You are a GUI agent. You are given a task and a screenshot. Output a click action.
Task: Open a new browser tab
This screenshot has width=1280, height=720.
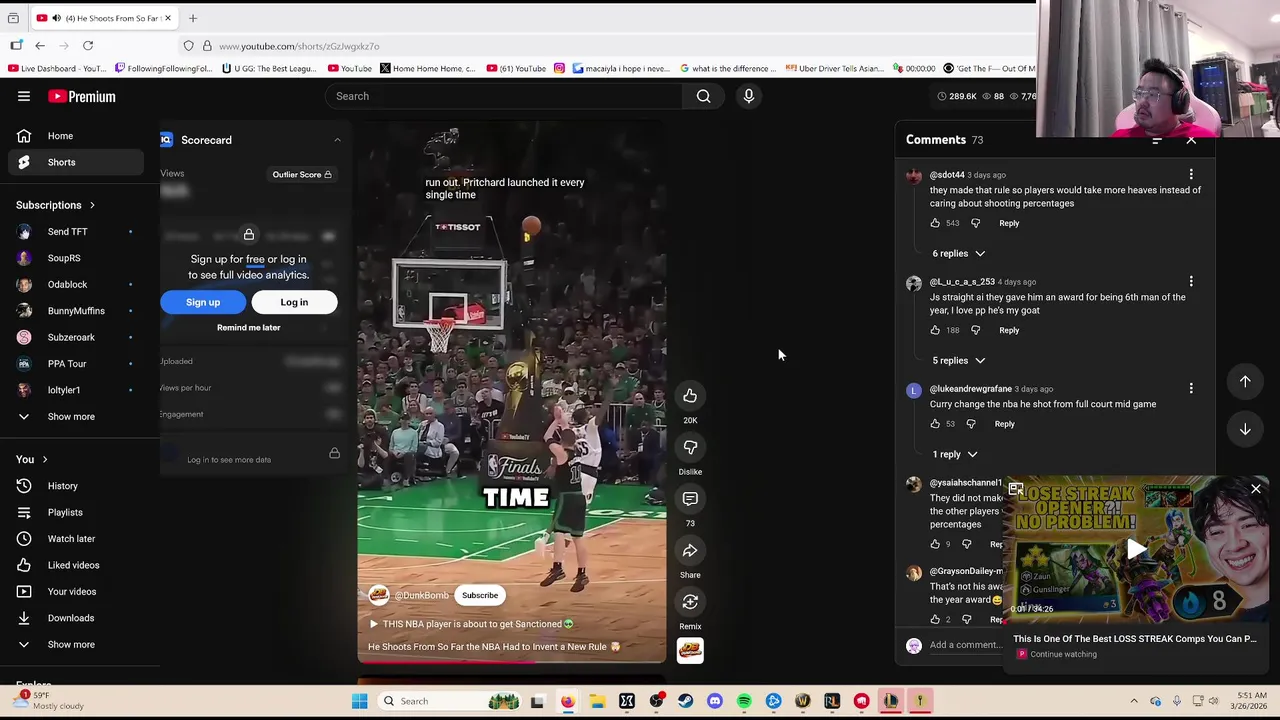pyautogui.click(x=193, y=18)
